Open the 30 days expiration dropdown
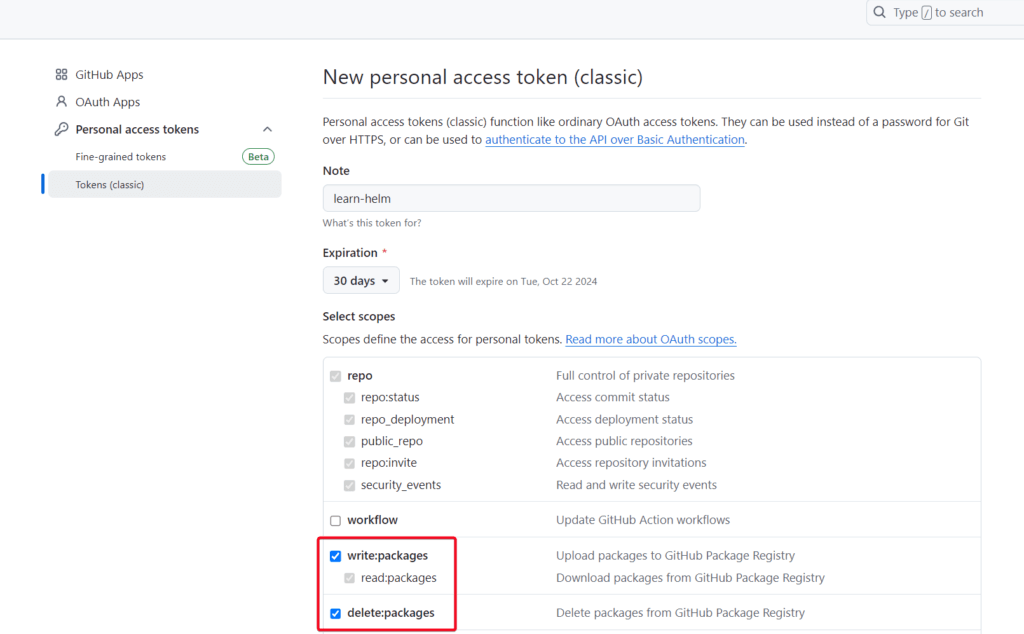Screen dimensions: 1024x634 point(361,281)
